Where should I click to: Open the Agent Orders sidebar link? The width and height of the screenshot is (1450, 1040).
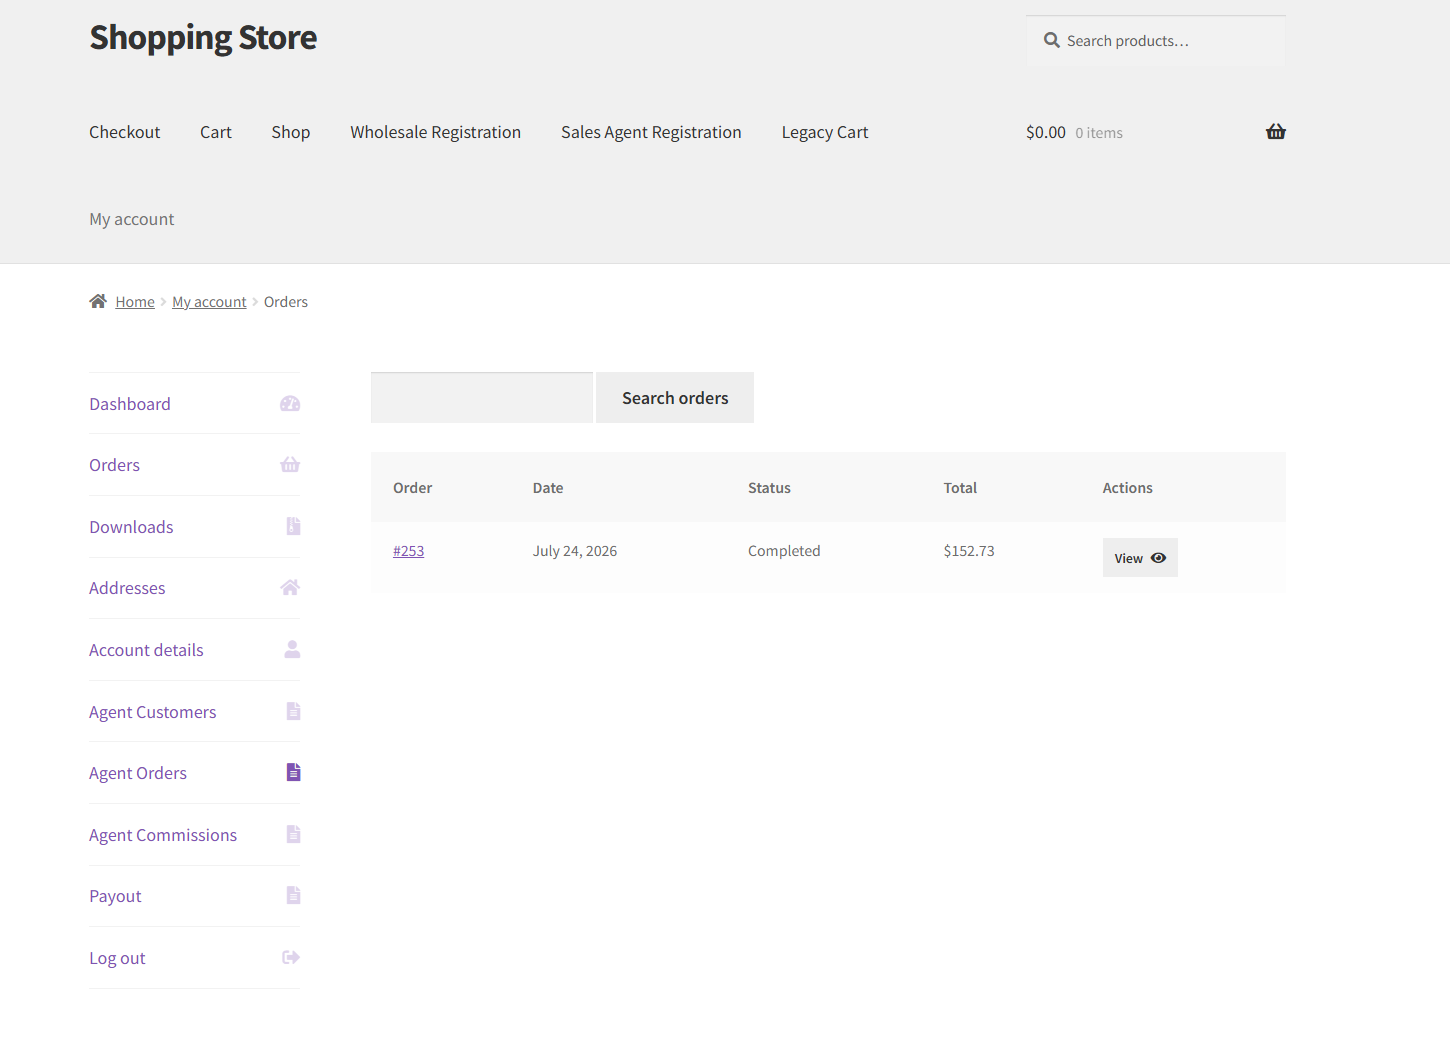(138, 773)
